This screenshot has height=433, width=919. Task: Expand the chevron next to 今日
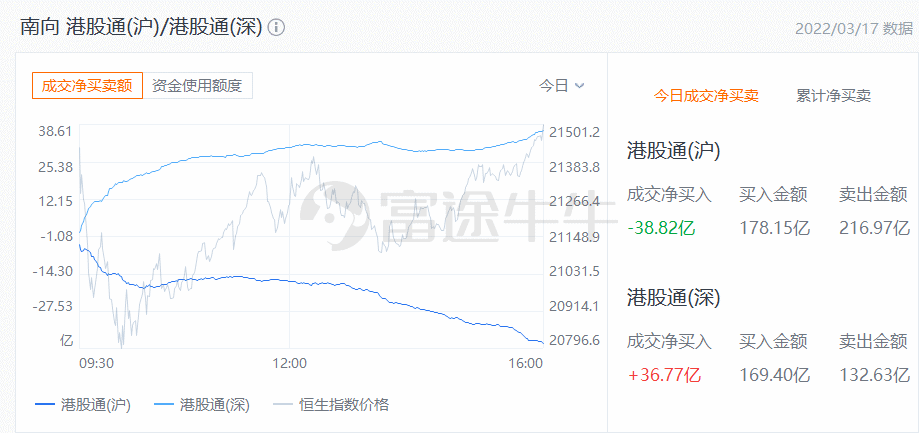[x=580, y=86]
